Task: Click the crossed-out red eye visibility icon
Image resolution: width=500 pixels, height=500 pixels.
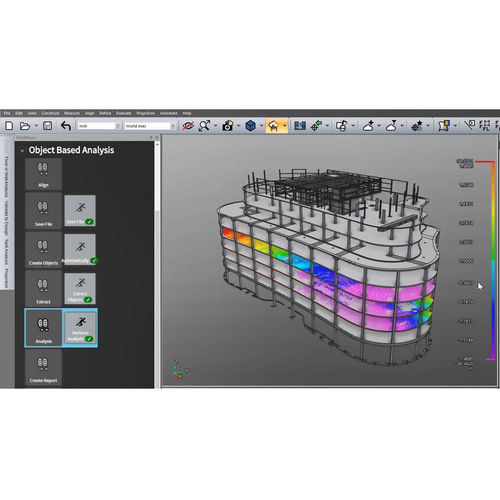Action: (188, 126)
